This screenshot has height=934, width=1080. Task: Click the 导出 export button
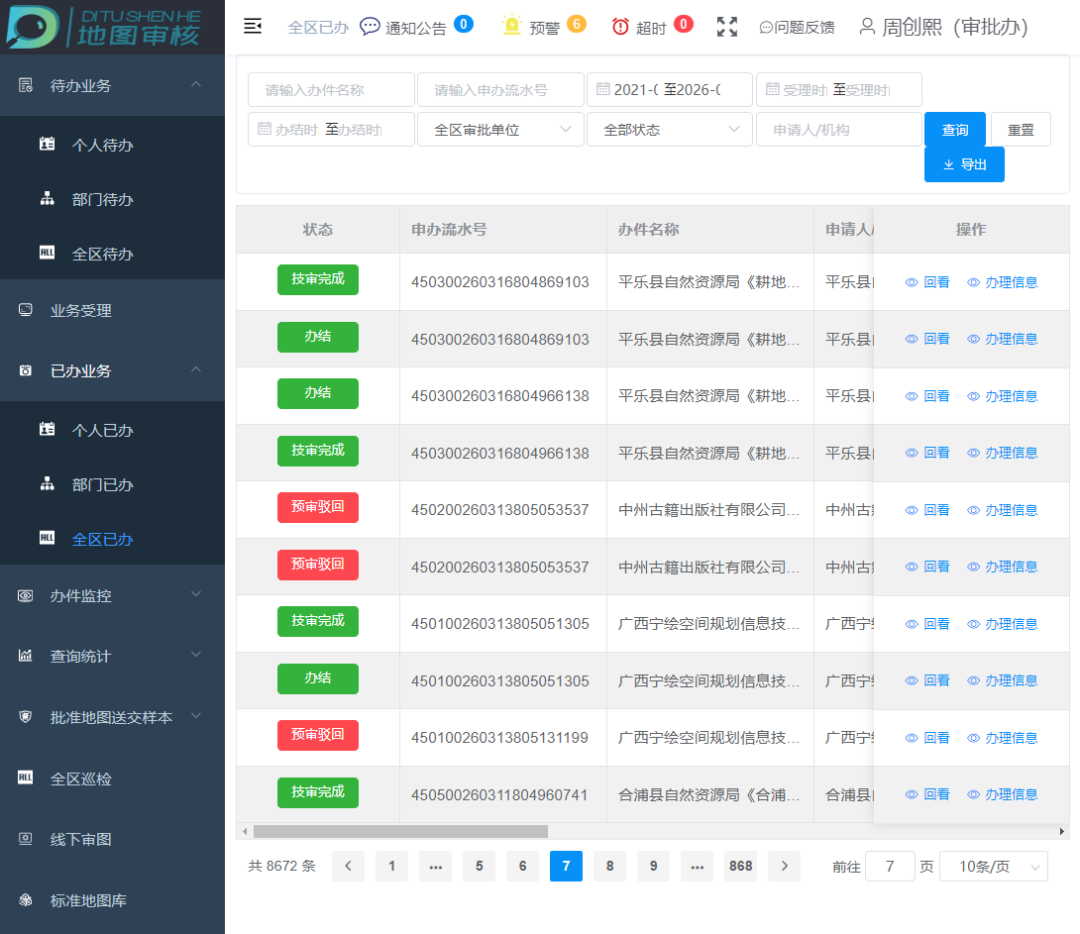964,165
